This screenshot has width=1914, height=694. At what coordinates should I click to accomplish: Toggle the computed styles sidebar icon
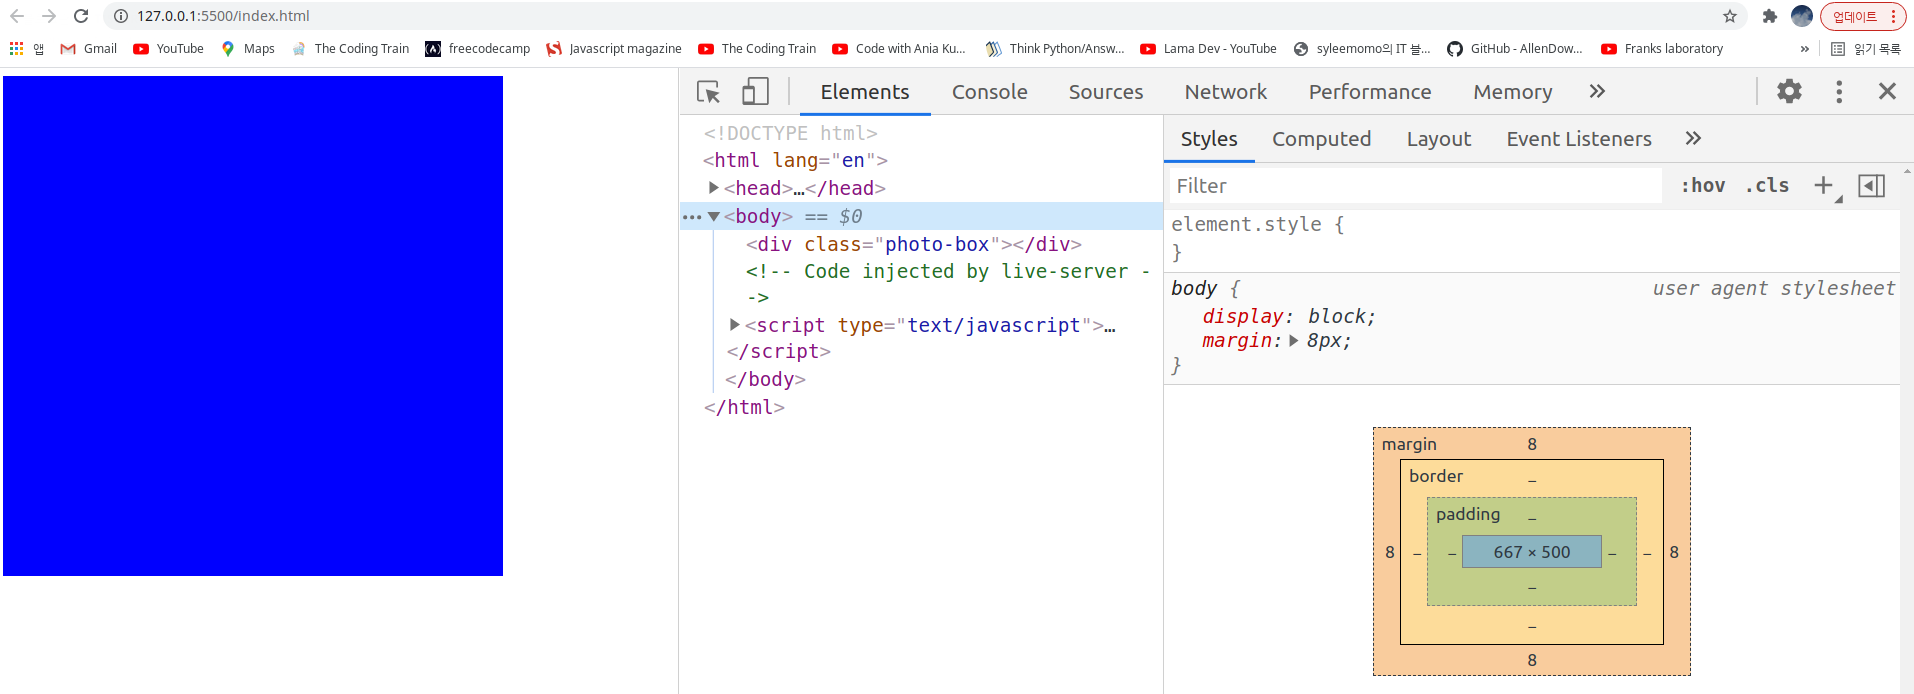click(1871, 186)
